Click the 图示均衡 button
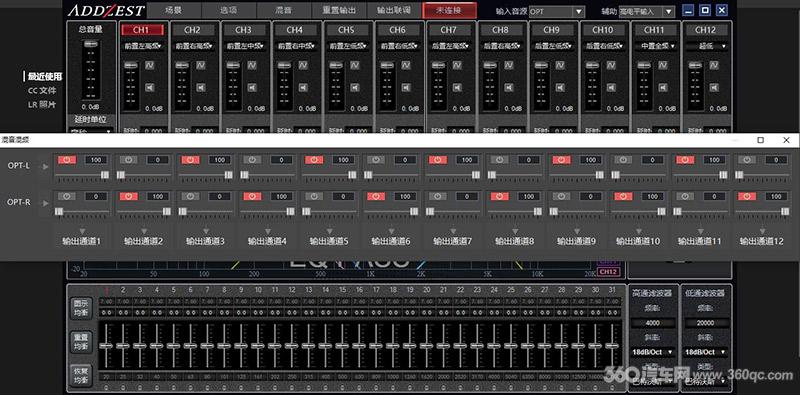Image resolution: width=800 pixels, height=395 pixels. pyautogui.click(x=82, y=308)
